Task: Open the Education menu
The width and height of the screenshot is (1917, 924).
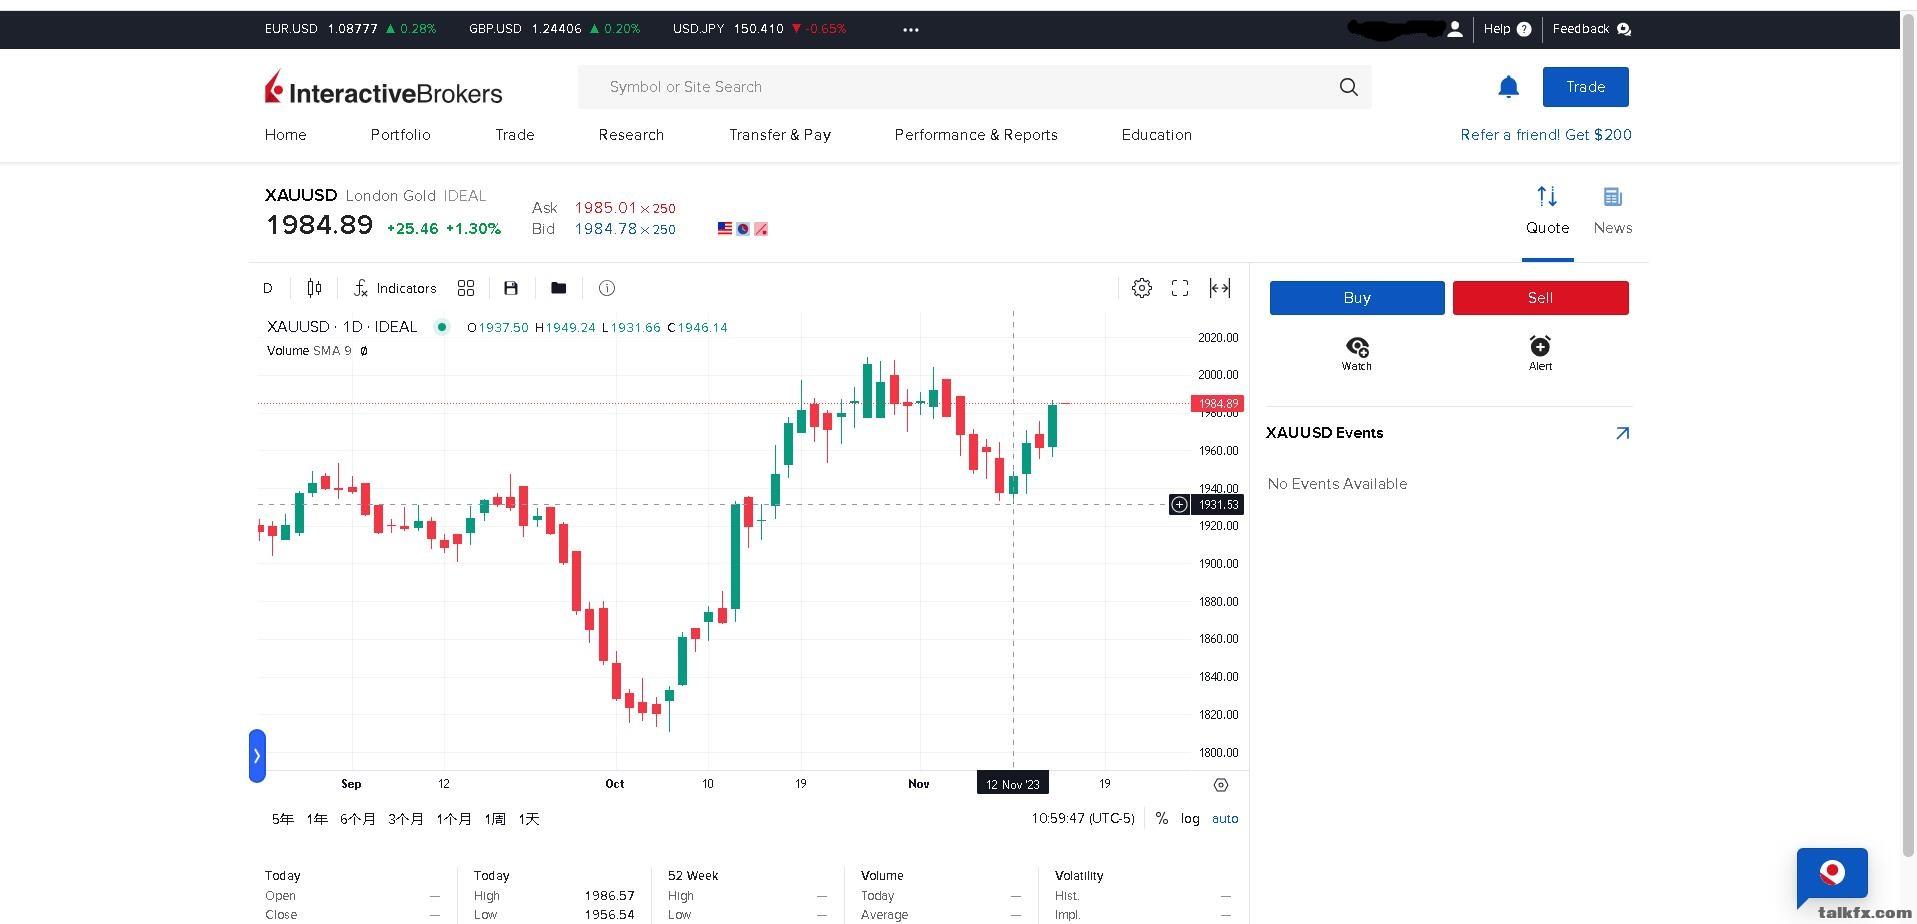Action: point(1157,135)
